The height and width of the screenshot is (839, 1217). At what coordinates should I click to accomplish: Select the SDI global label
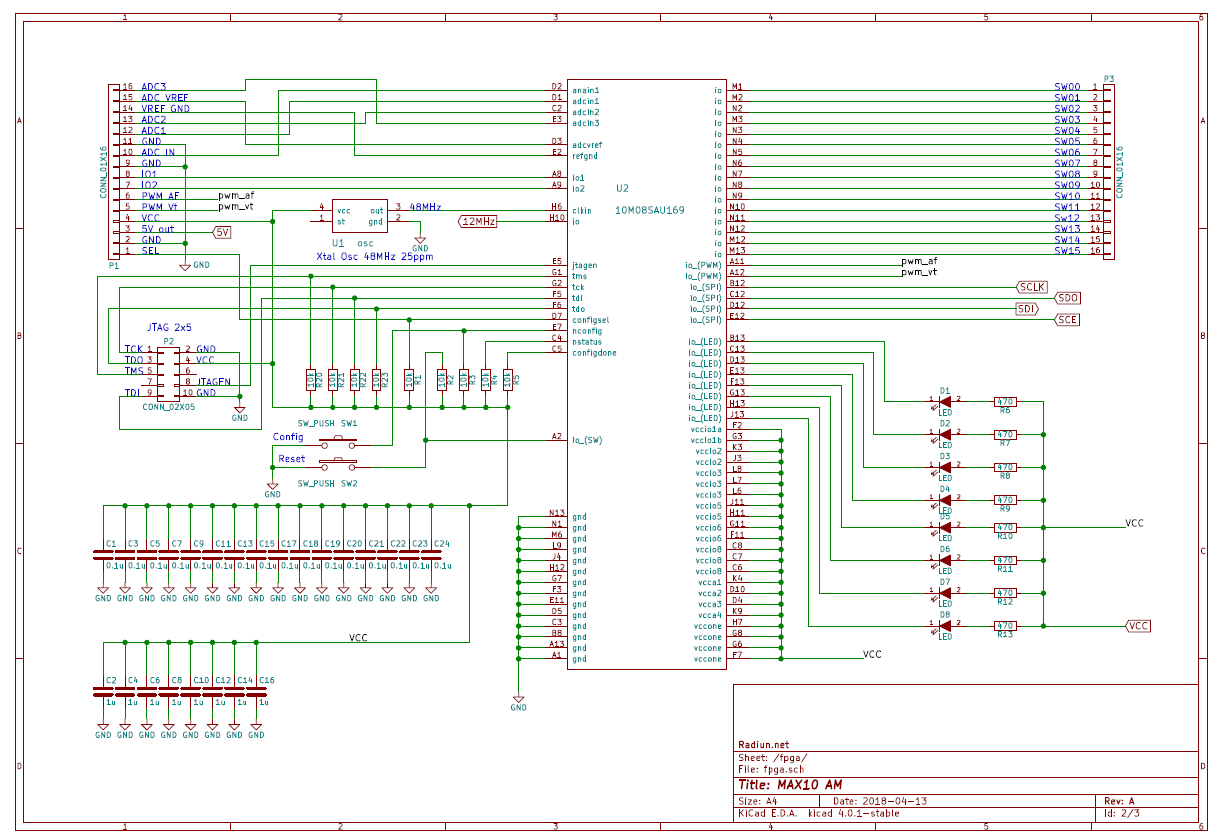coord(1027,309)
